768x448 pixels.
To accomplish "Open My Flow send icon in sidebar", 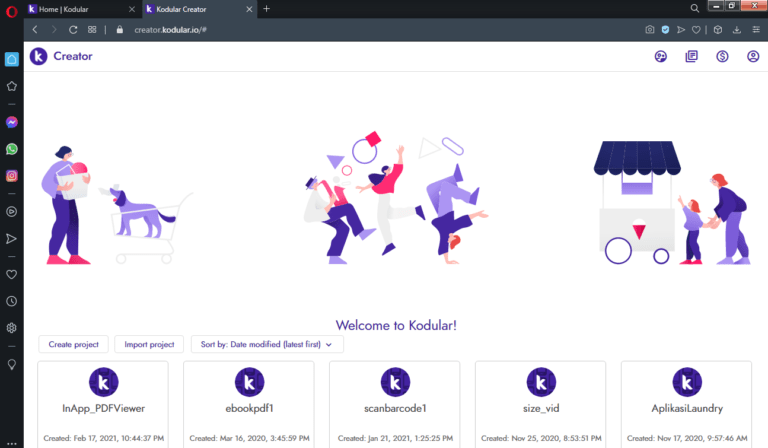I will 12,238.
